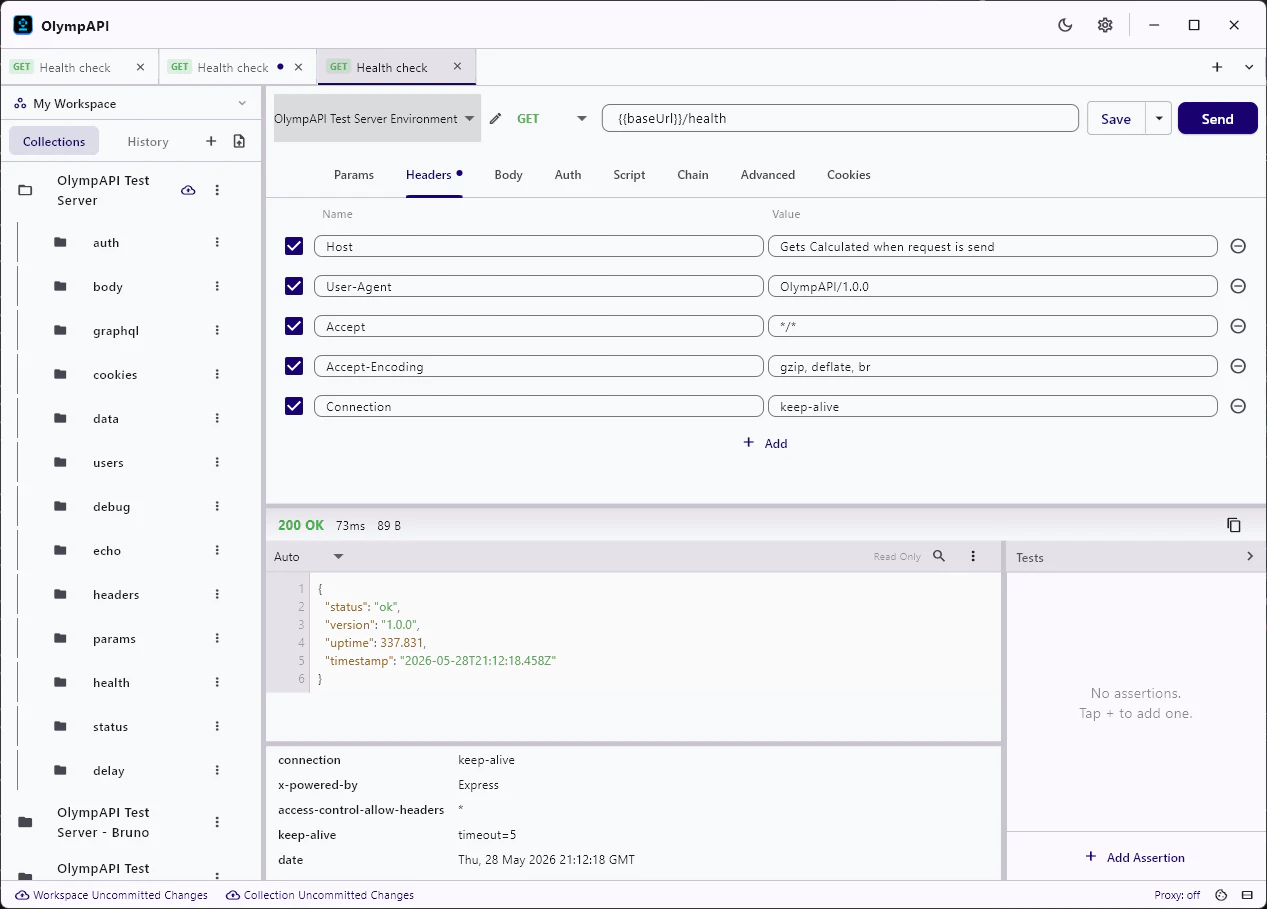Open Advanced tab
The width and height of the screenshot is (1267, 909).
768,174
